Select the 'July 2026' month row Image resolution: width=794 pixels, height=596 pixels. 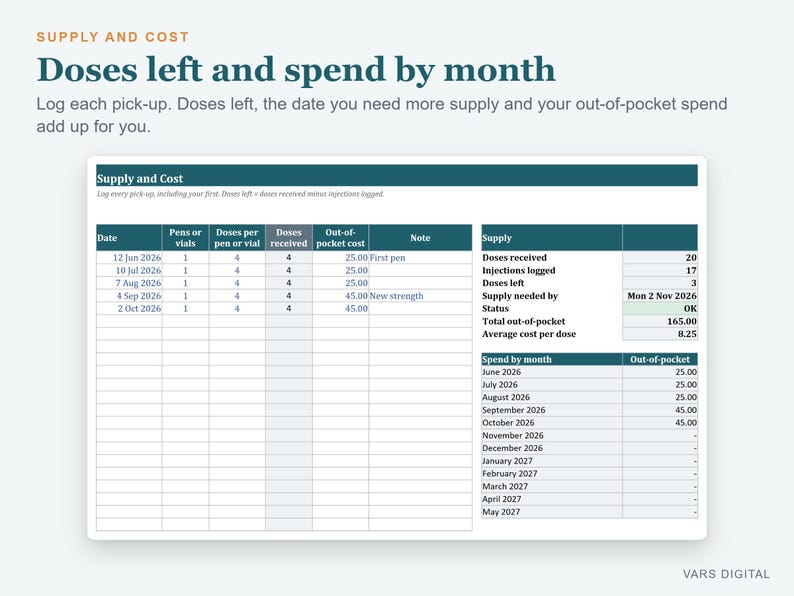point(589,384)
